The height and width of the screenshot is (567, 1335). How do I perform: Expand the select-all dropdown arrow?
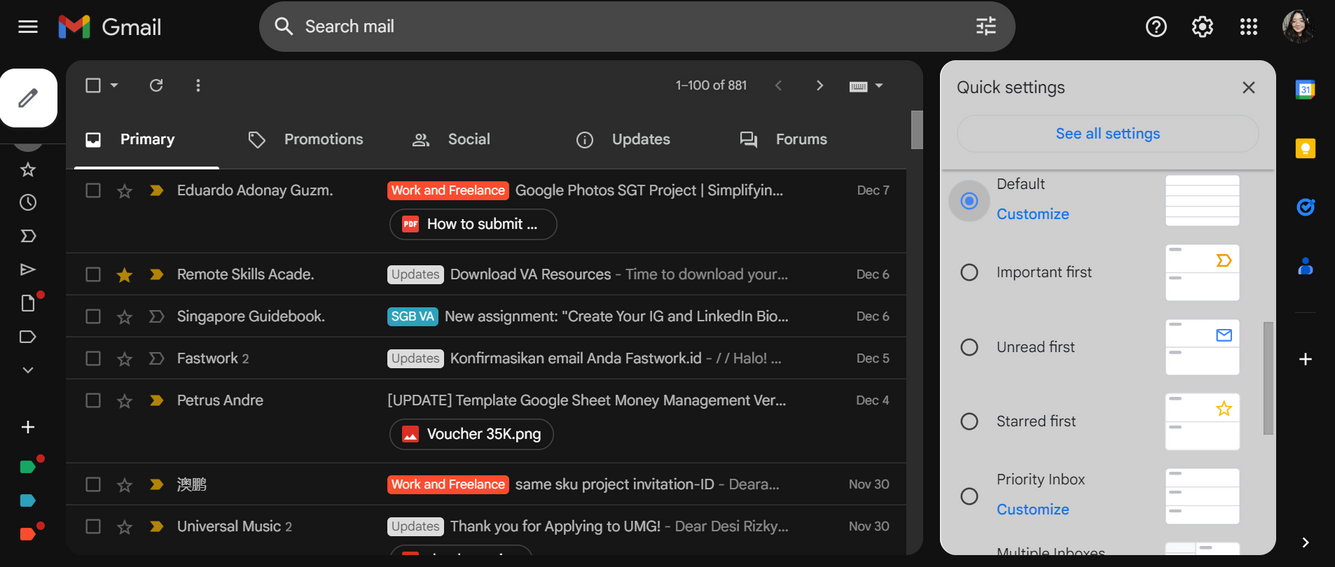(114, 86)
